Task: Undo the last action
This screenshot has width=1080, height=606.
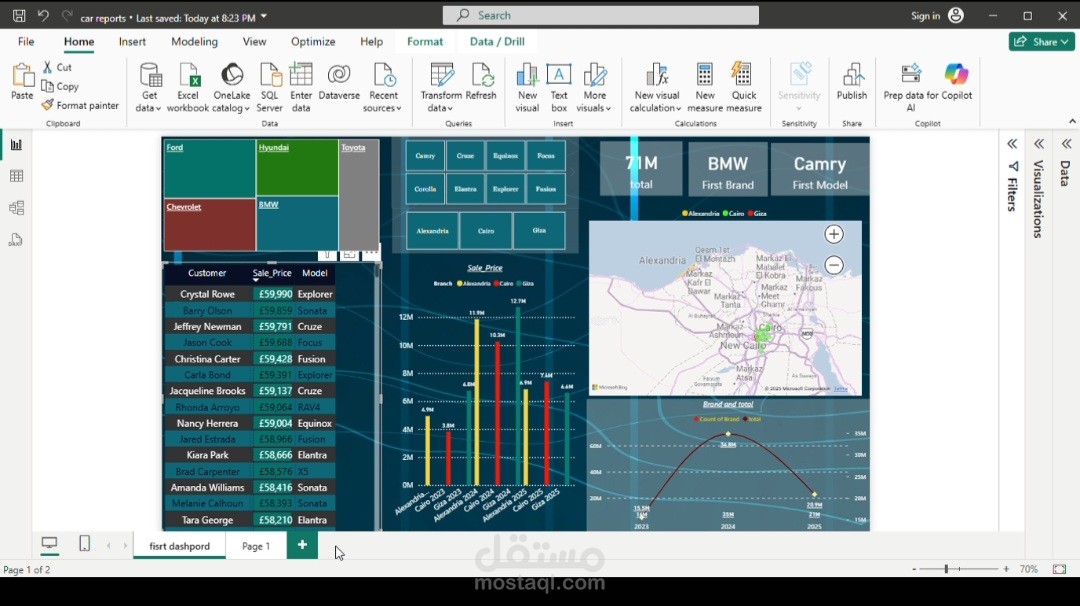Action: tap(43, 15)
